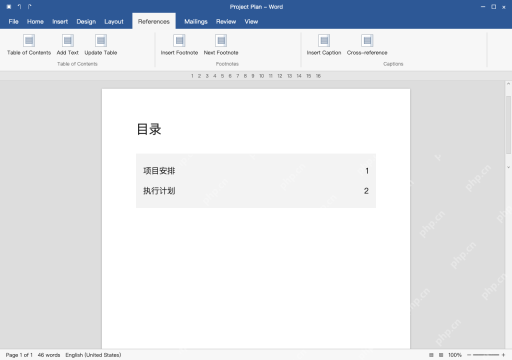Open the Table of Contents gallery

point(29,45)
